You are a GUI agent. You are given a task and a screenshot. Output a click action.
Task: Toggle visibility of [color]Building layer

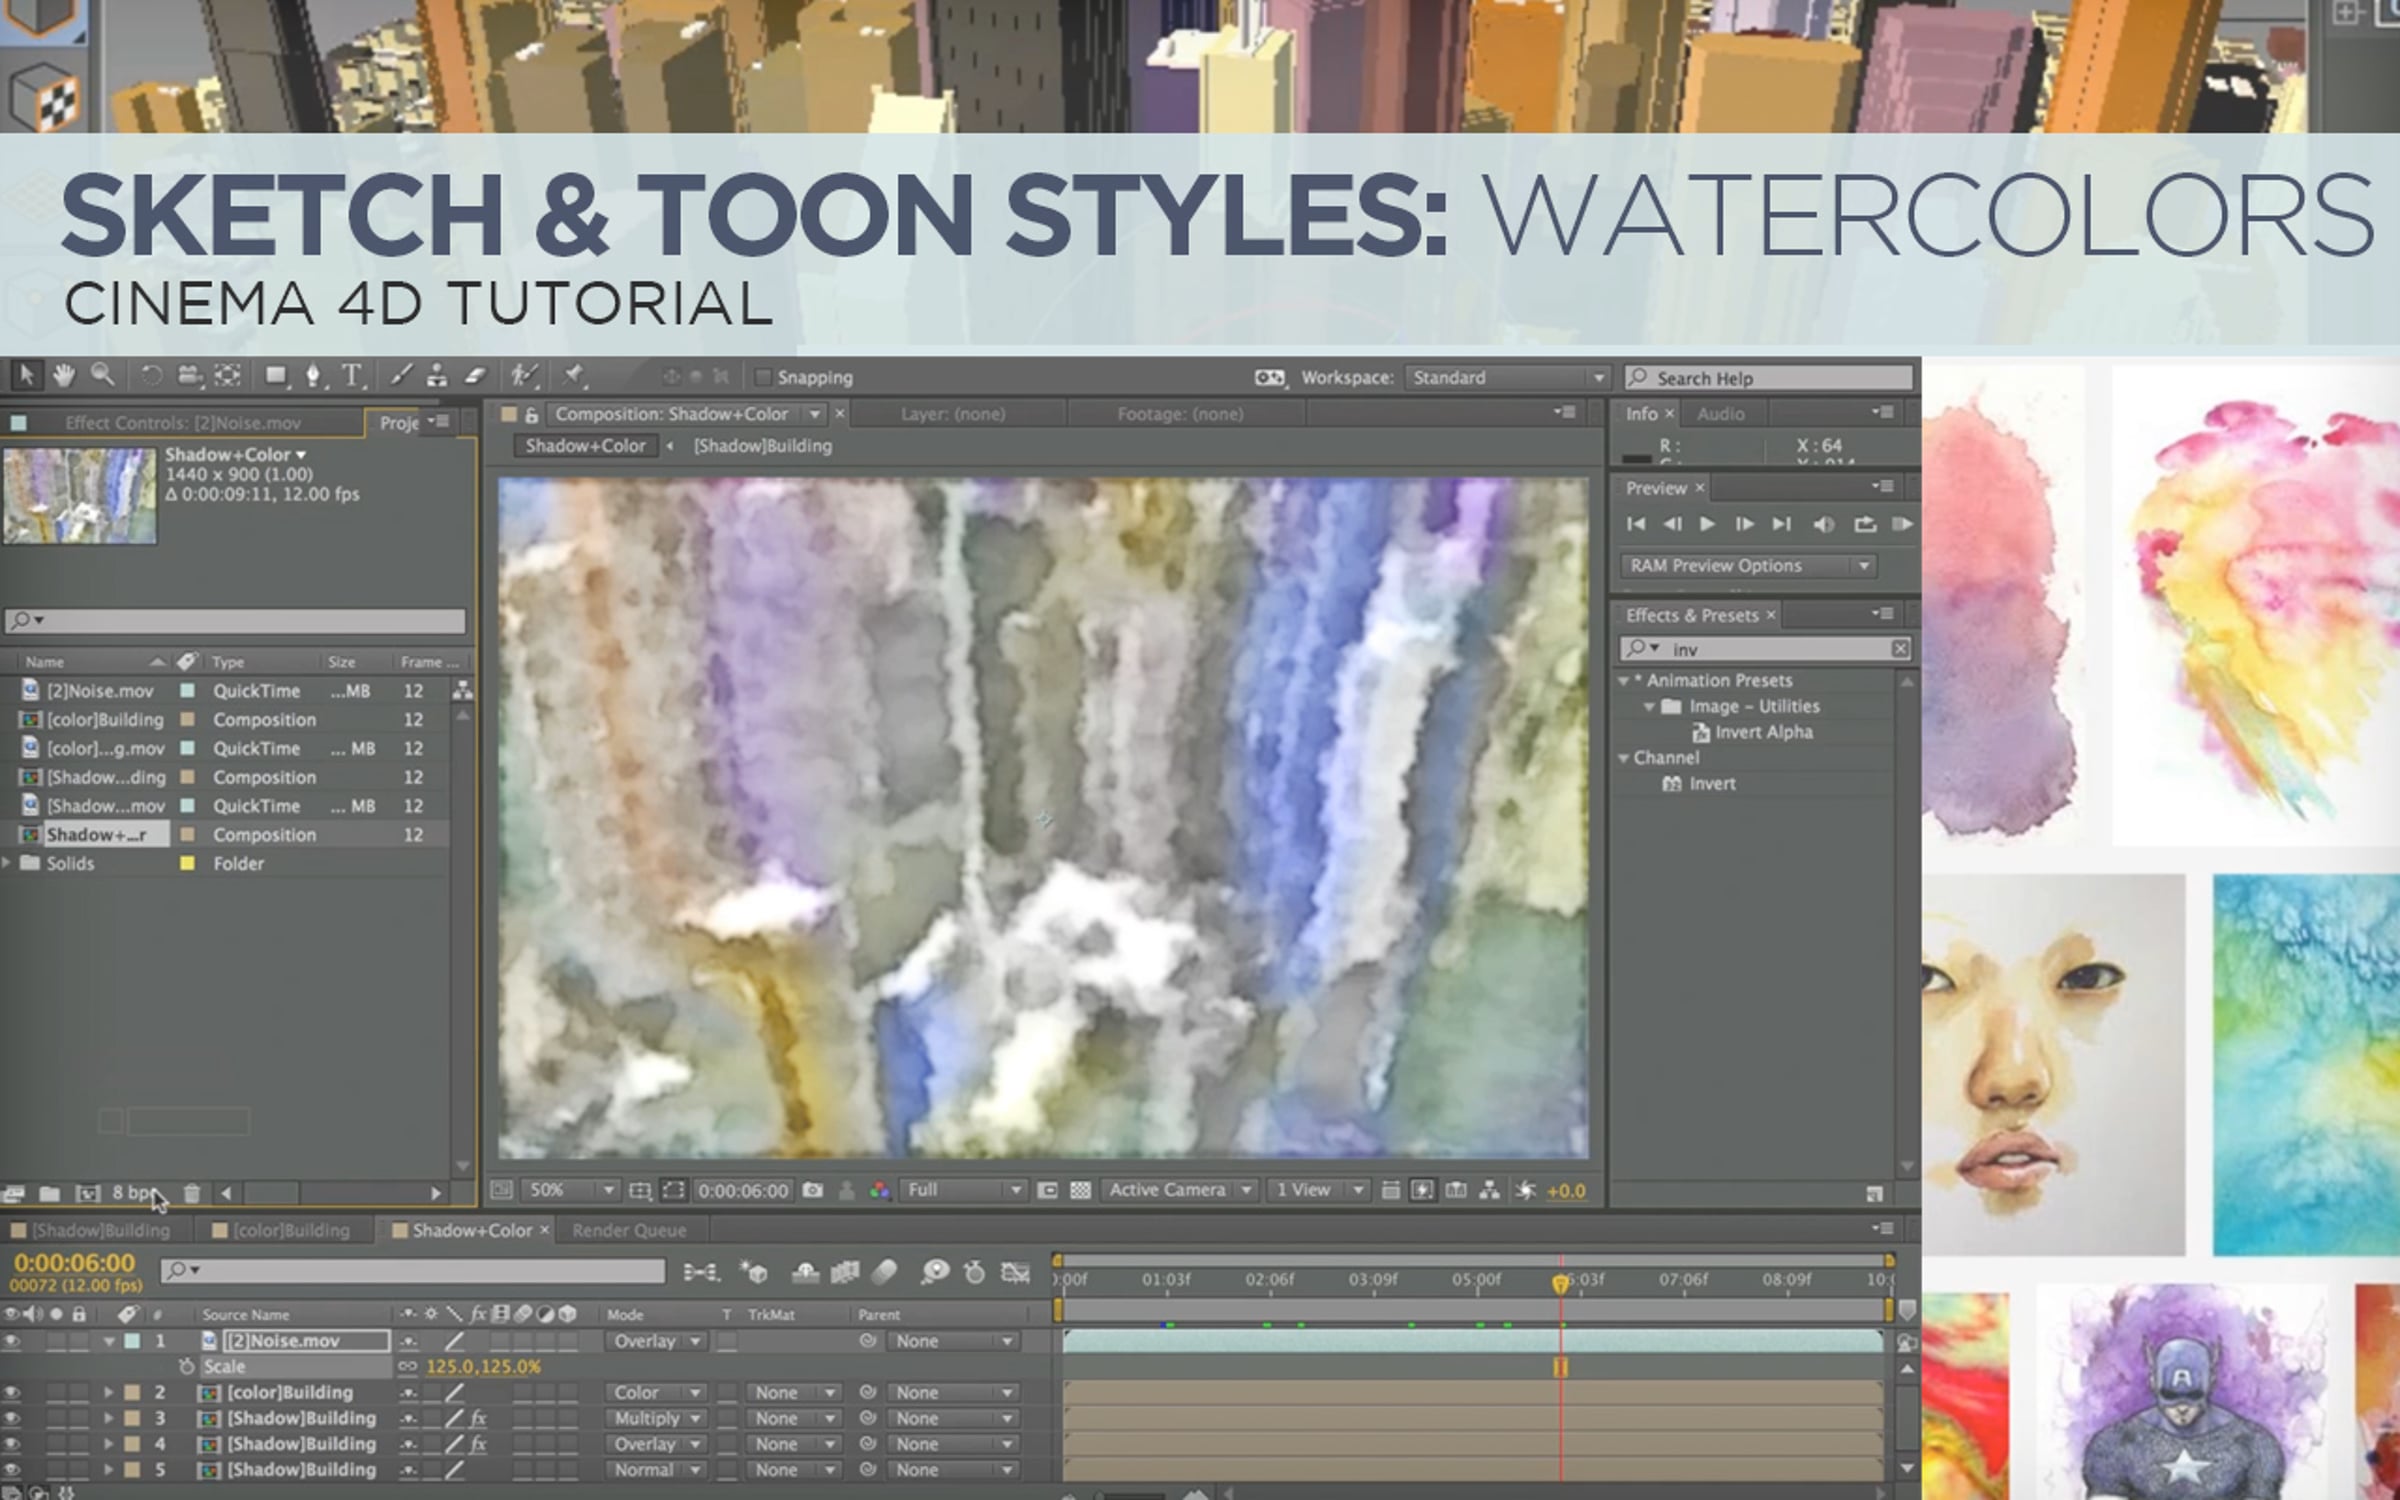pyautogui.click(x=11, y=1392)
